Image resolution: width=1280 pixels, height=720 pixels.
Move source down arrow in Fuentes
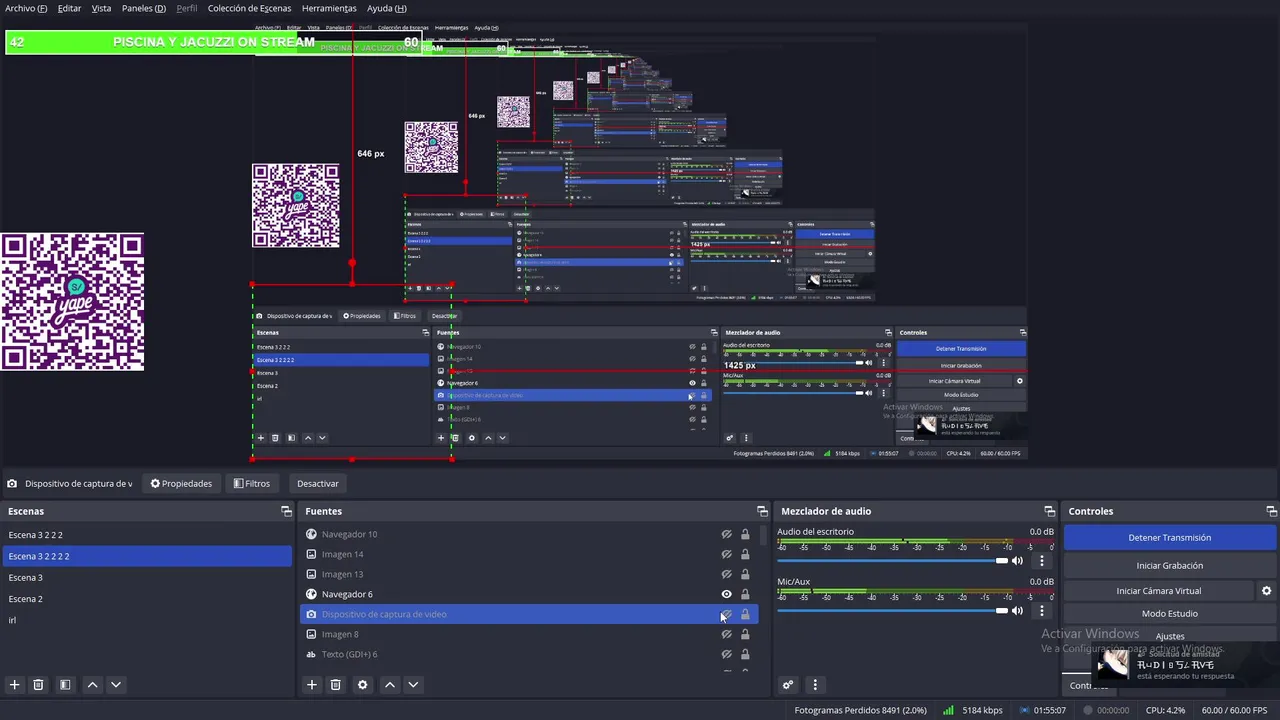point(413,685)
